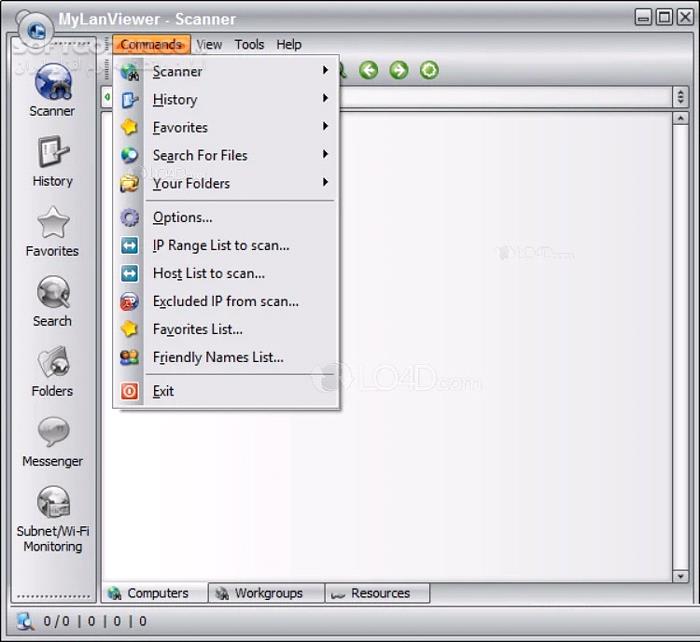Click the star icon beside Favorites submenu entry
The width and height of the screenshot is (700, 642).
coord(129,127)
